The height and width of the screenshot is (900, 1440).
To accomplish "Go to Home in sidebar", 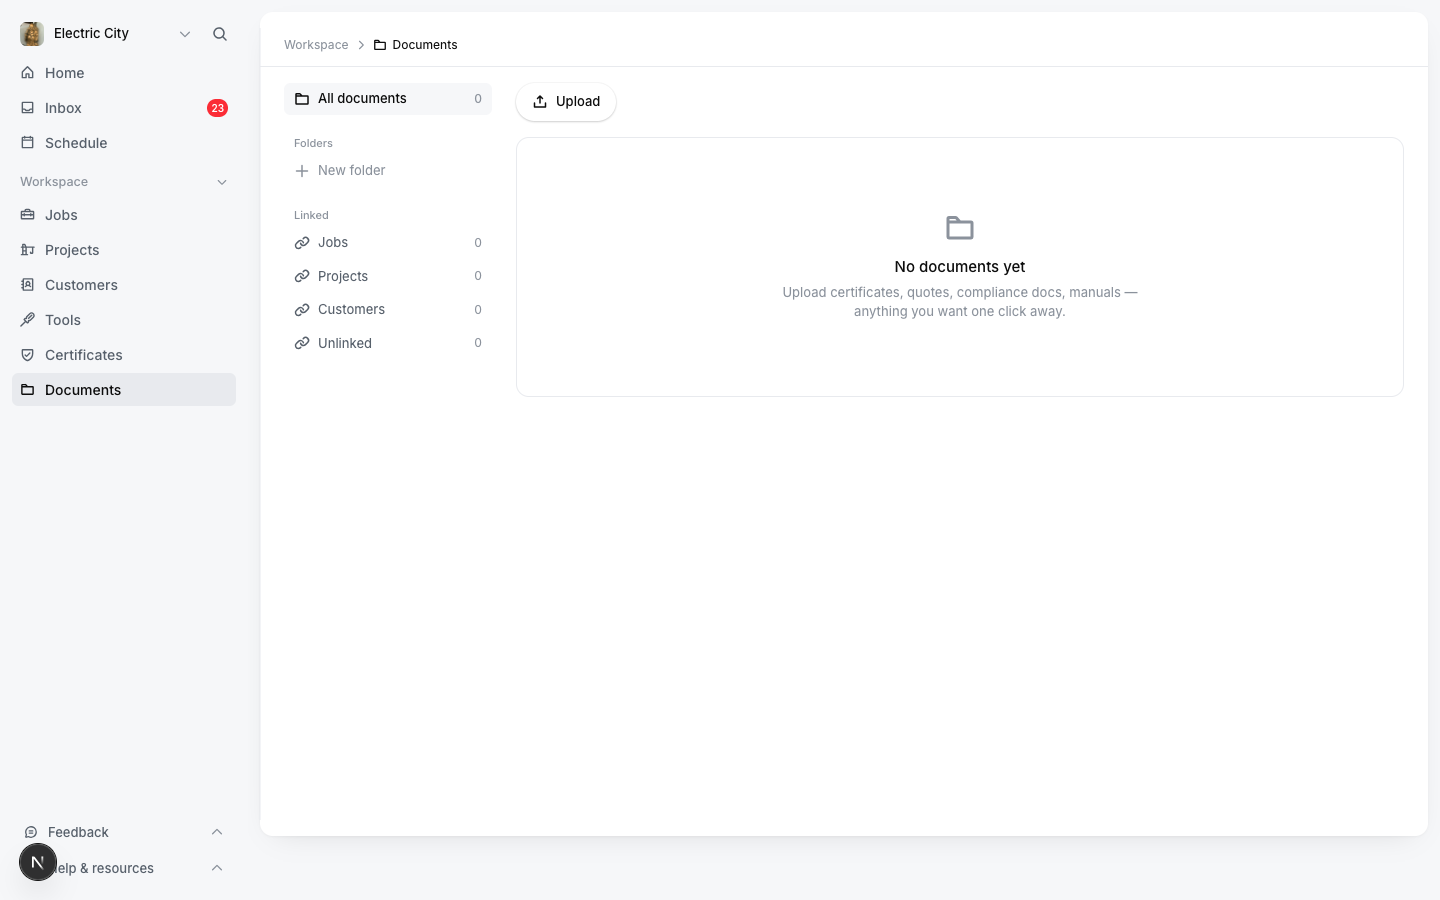I will tap(124, 73).
